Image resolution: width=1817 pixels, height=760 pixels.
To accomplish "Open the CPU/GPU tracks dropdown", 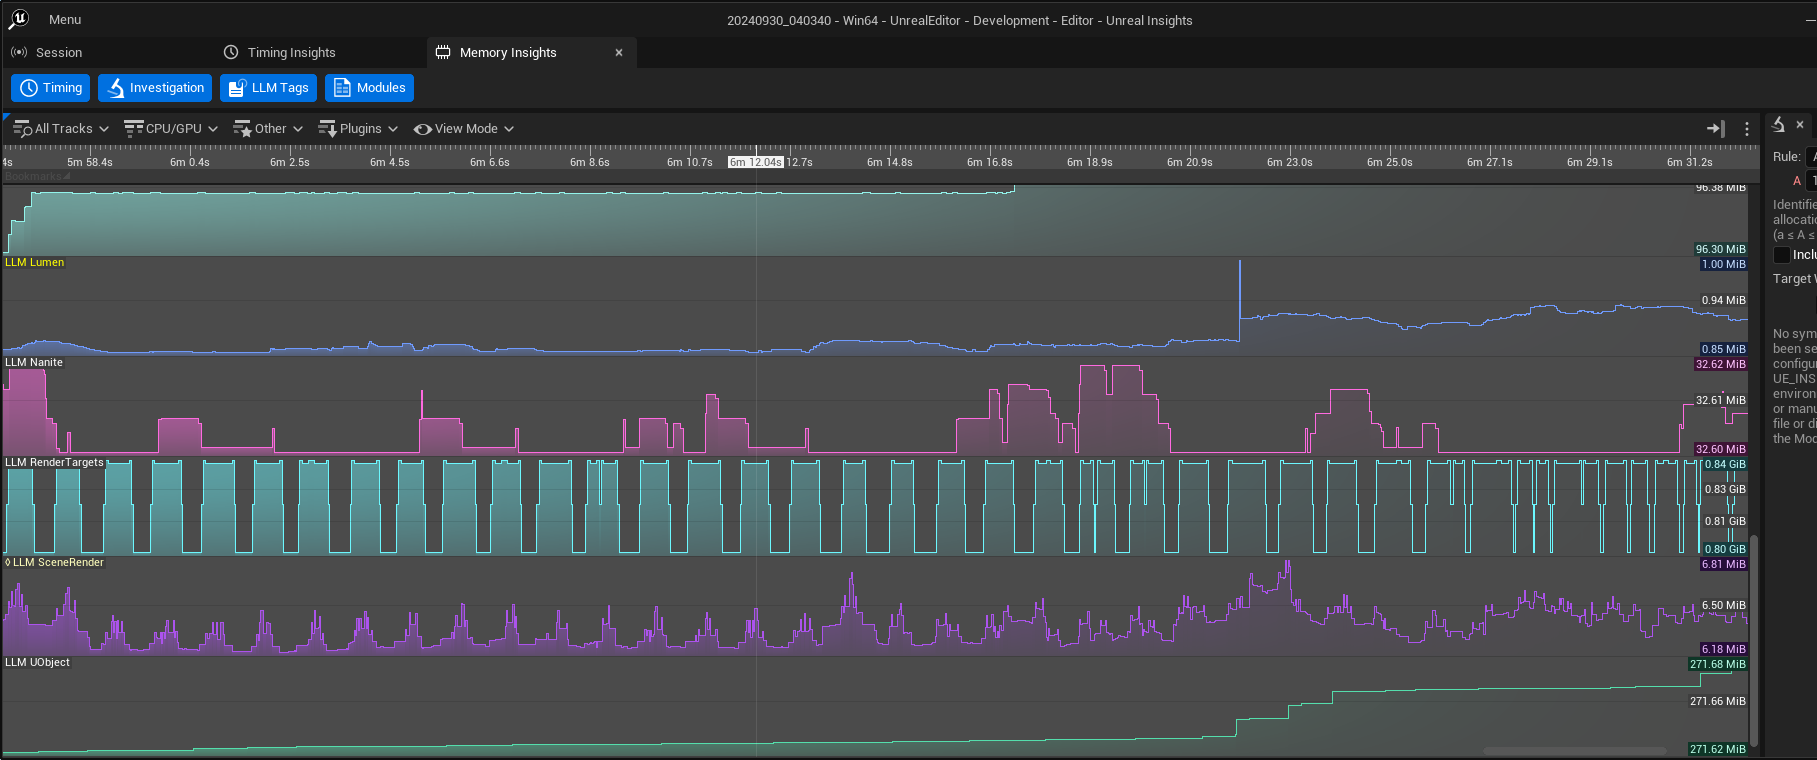I will pyautogui.click(x=171, y=129).
